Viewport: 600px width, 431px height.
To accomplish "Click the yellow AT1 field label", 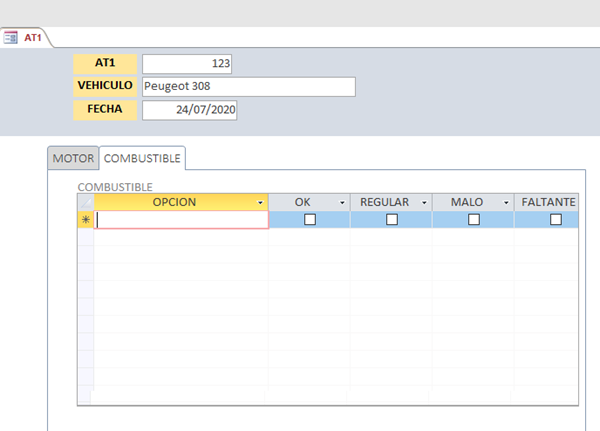I will coord(105,64).
